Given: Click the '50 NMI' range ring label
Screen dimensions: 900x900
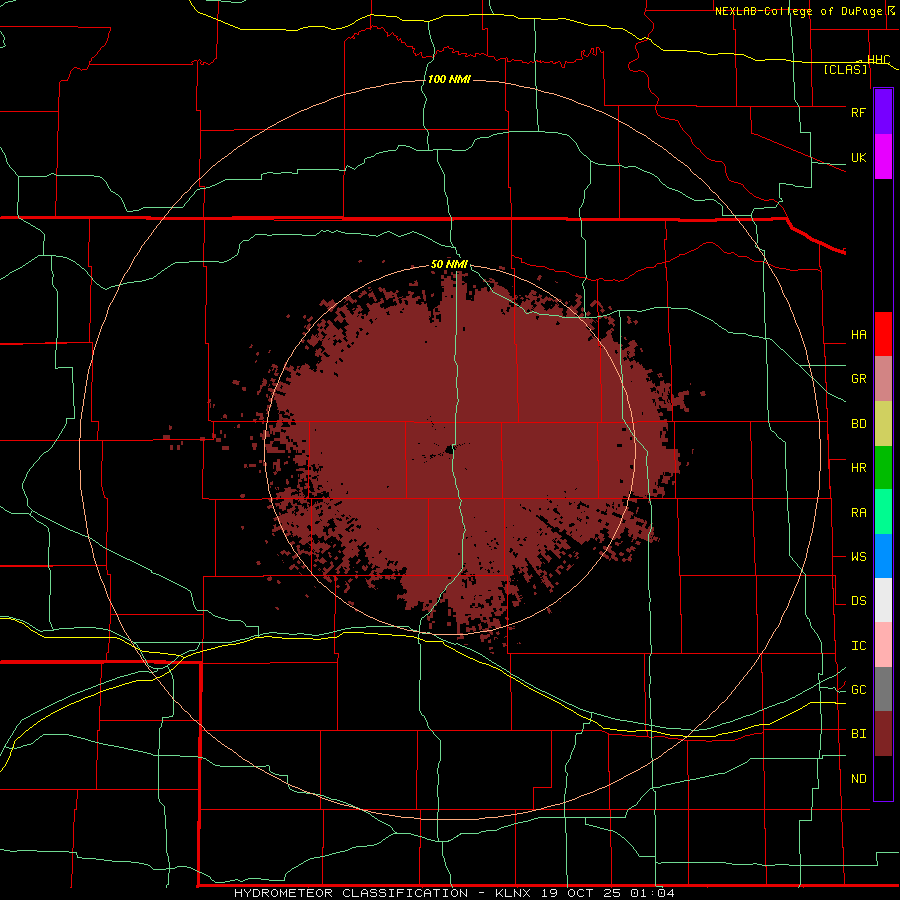Looking at the screenshot, I should point(449,265).
